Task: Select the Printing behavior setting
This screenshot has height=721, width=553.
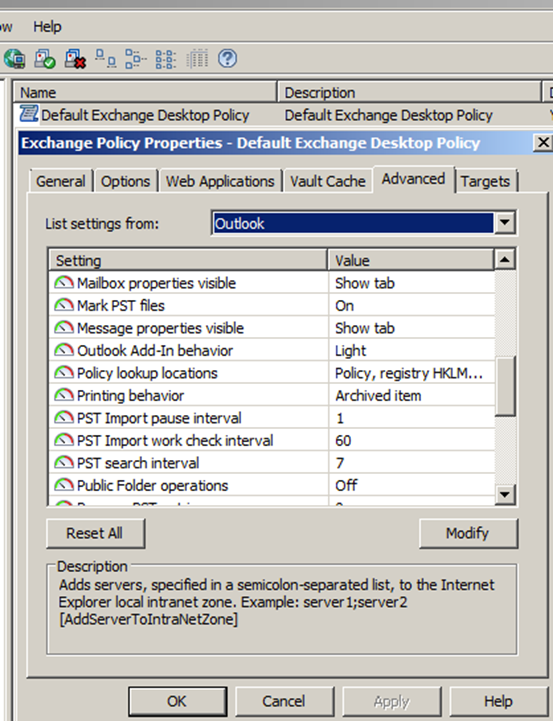Action: click(x=272, y=395)
